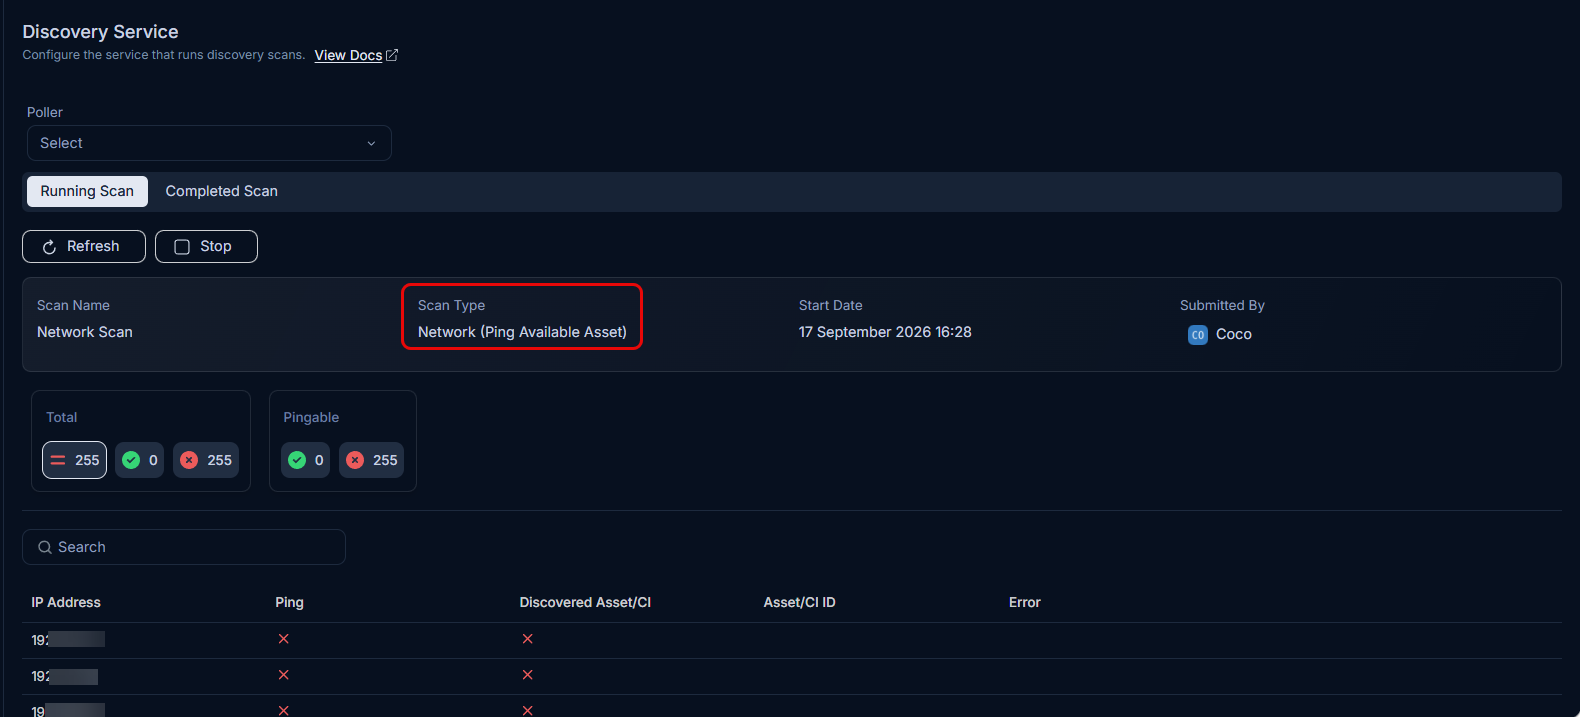Select the Pingable success filter showing 0

pos(305,460)
